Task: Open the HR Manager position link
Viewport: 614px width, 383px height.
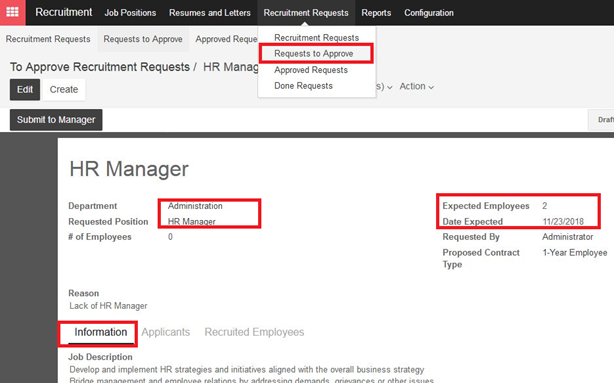Action: coord(191,222)
